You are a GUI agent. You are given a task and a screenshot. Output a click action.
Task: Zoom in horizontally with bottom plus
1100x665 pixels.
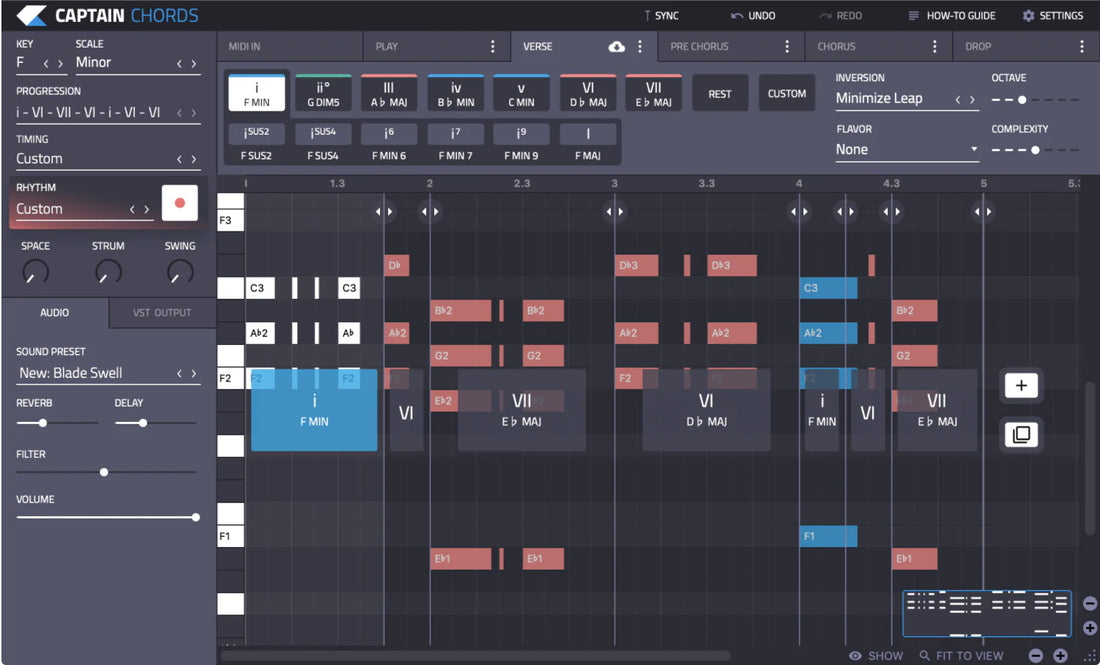click(x=1060, y=655)
